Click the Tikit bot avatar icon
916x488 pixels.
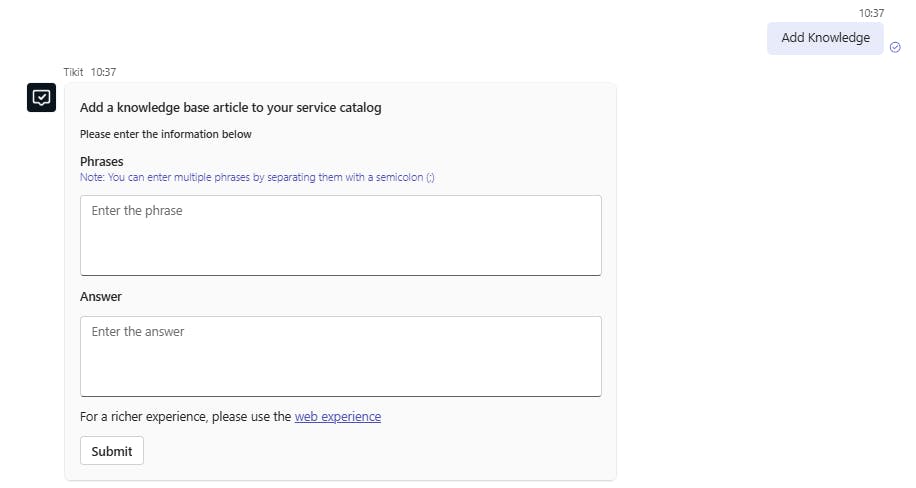coord(42,98)
